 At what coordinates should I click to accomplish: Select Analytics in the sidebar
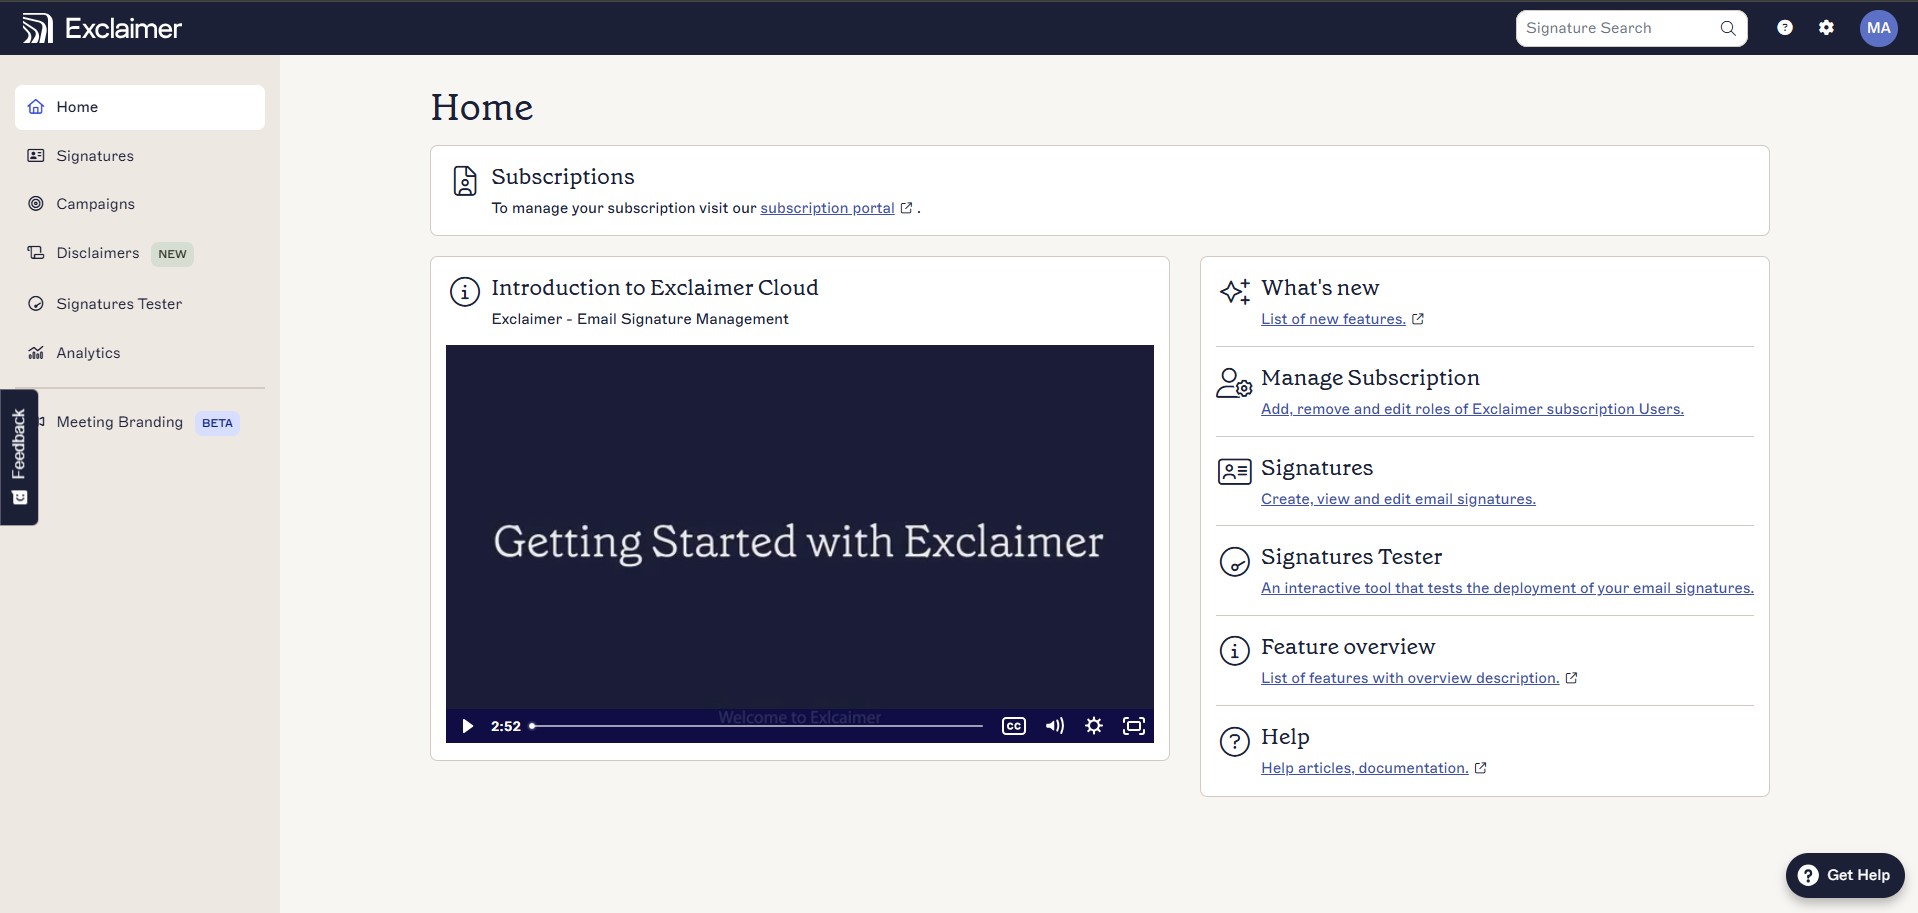coord(88,353)
